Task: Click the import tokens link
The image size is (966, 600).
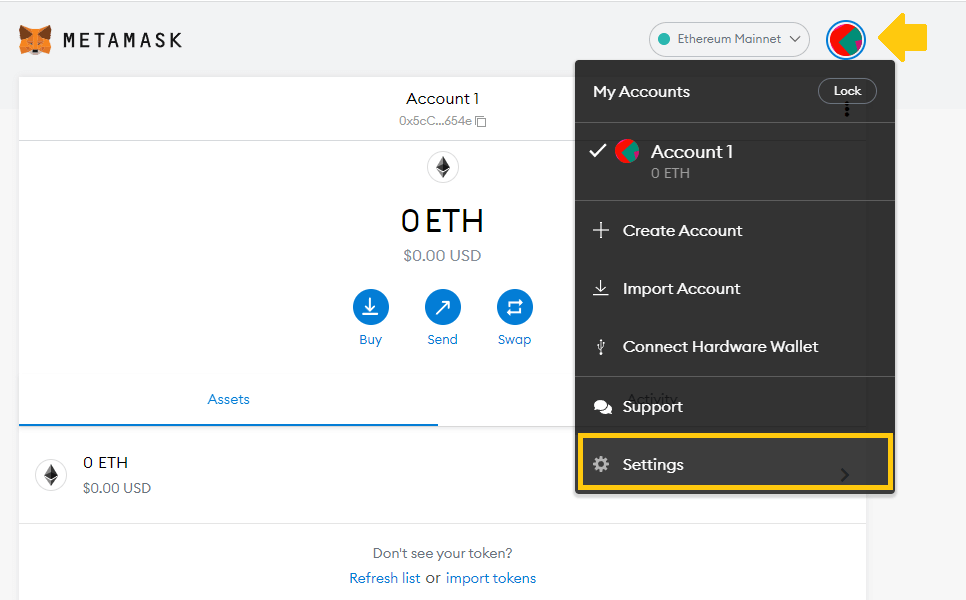Action: tap(490, 578)
